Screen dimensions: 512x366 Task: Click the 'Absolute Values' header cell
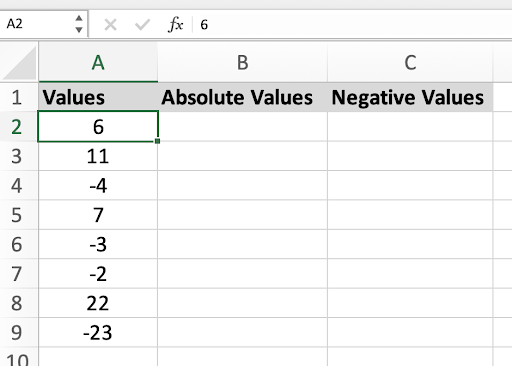pos(242,97)
